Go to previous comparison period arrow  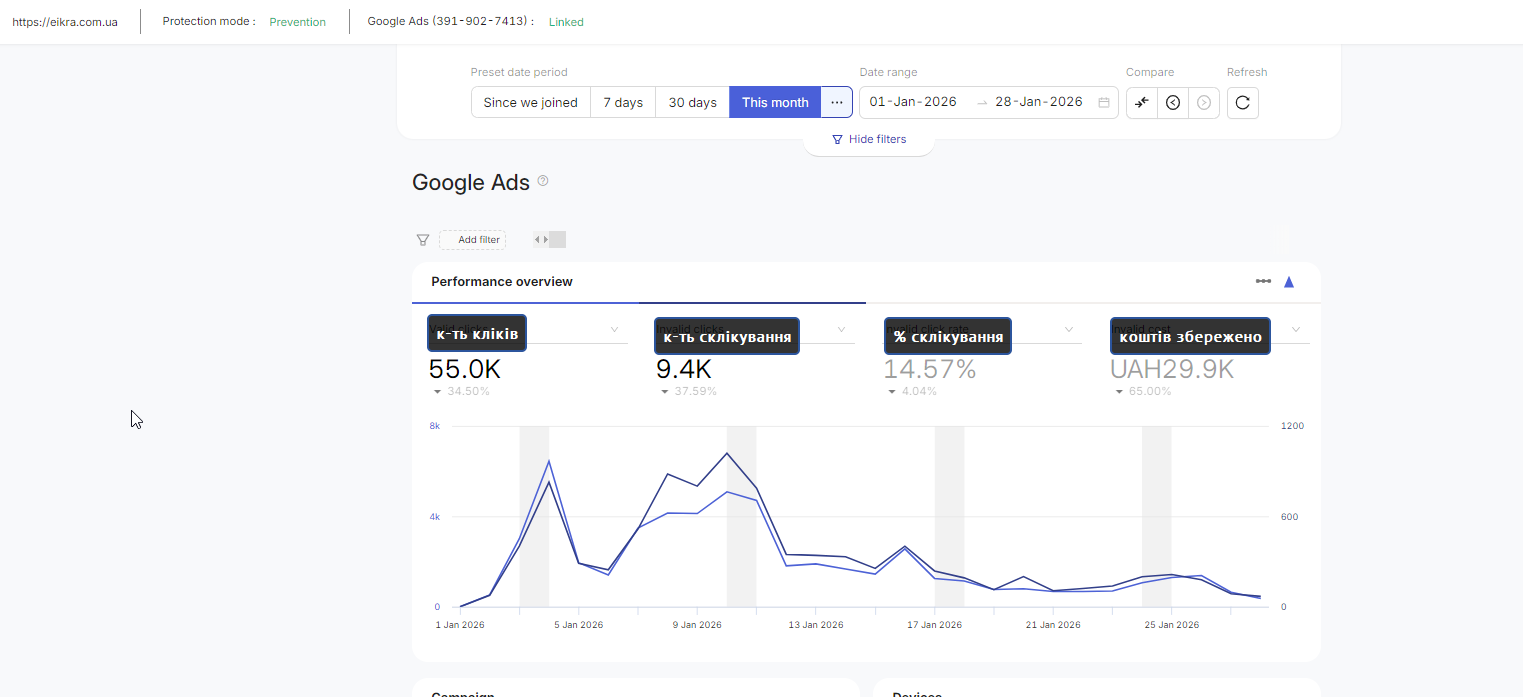pos(1173,103)
